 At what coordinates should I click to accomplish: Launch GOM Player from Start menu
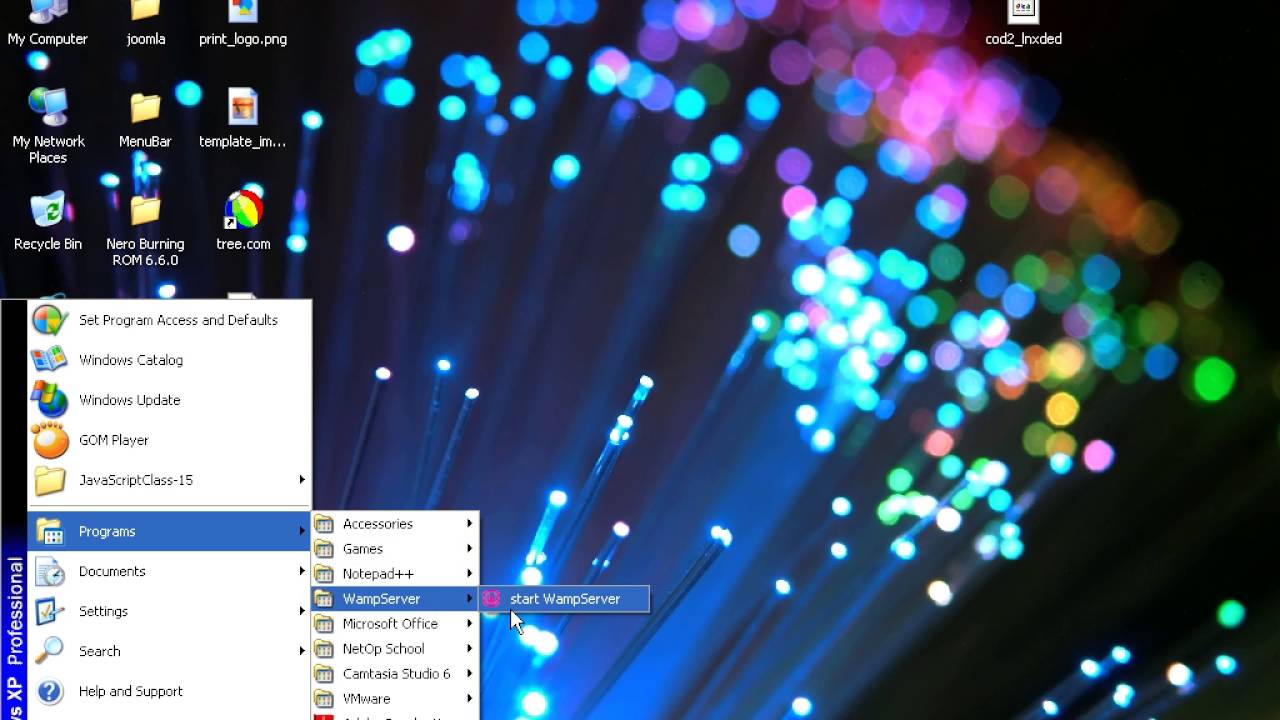(x=170, y=440)
